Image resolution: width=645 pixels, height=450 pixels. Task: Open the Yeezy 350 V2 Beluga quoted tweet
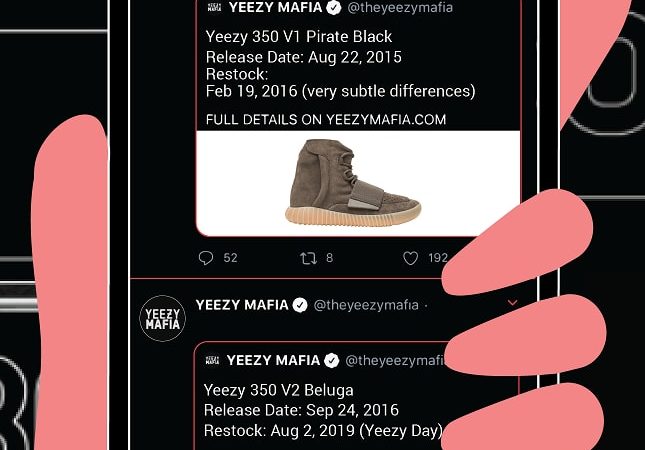pos(321,397)
